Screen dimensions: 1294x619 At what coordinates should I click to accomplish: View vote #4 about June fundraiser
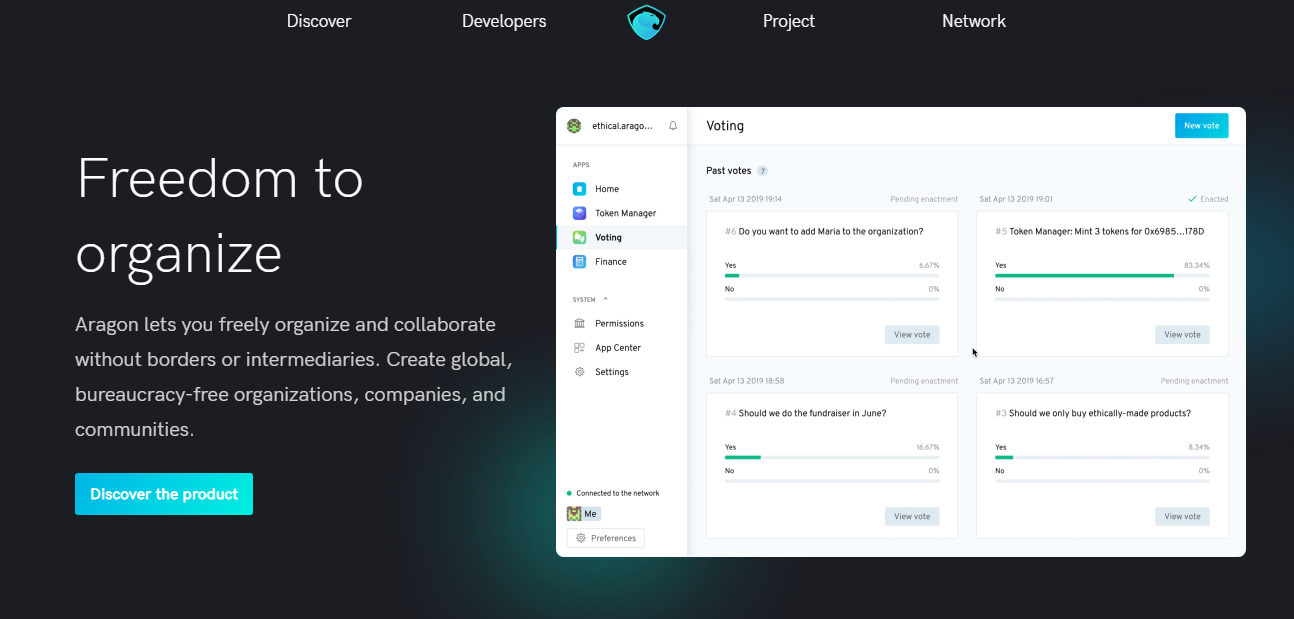pos(912,517)
